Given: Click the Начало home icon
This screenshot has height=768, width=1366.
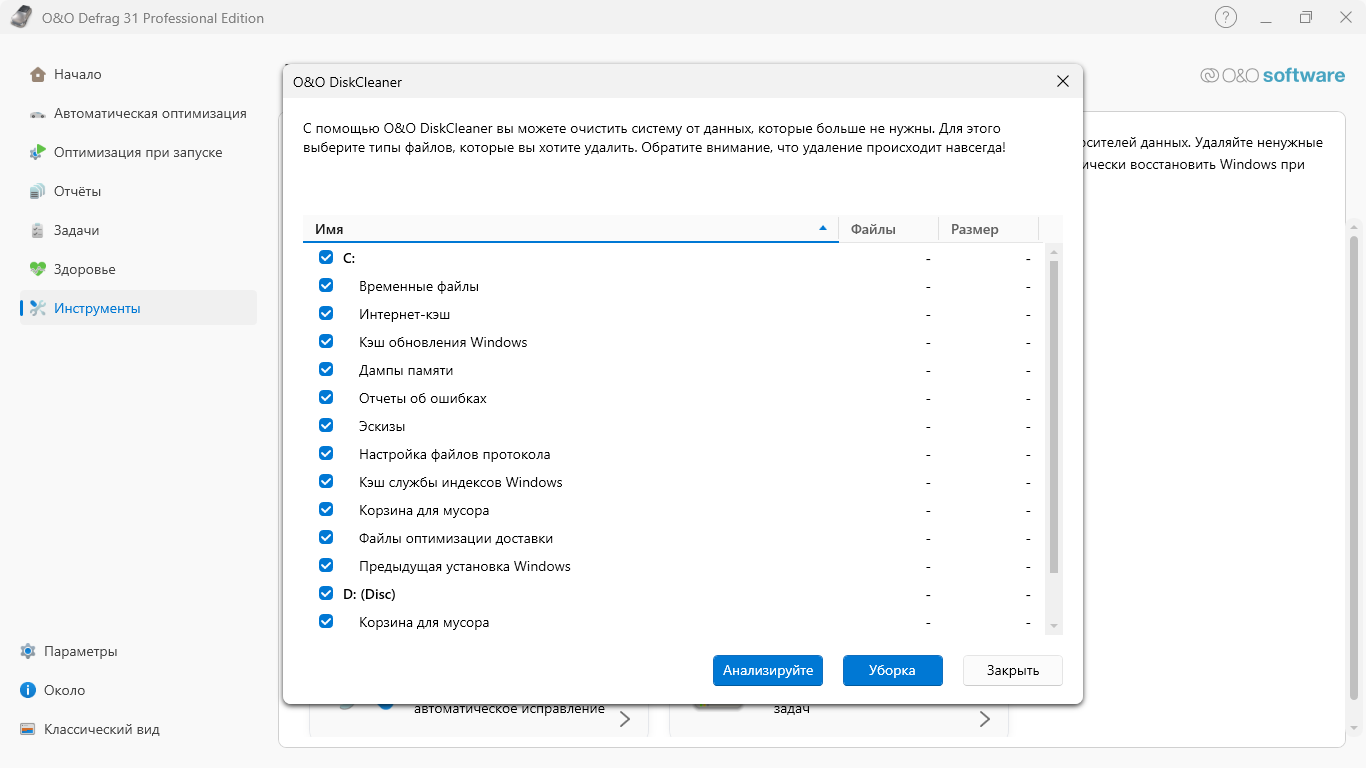Looking at the screenshot, I should (38, 74).
